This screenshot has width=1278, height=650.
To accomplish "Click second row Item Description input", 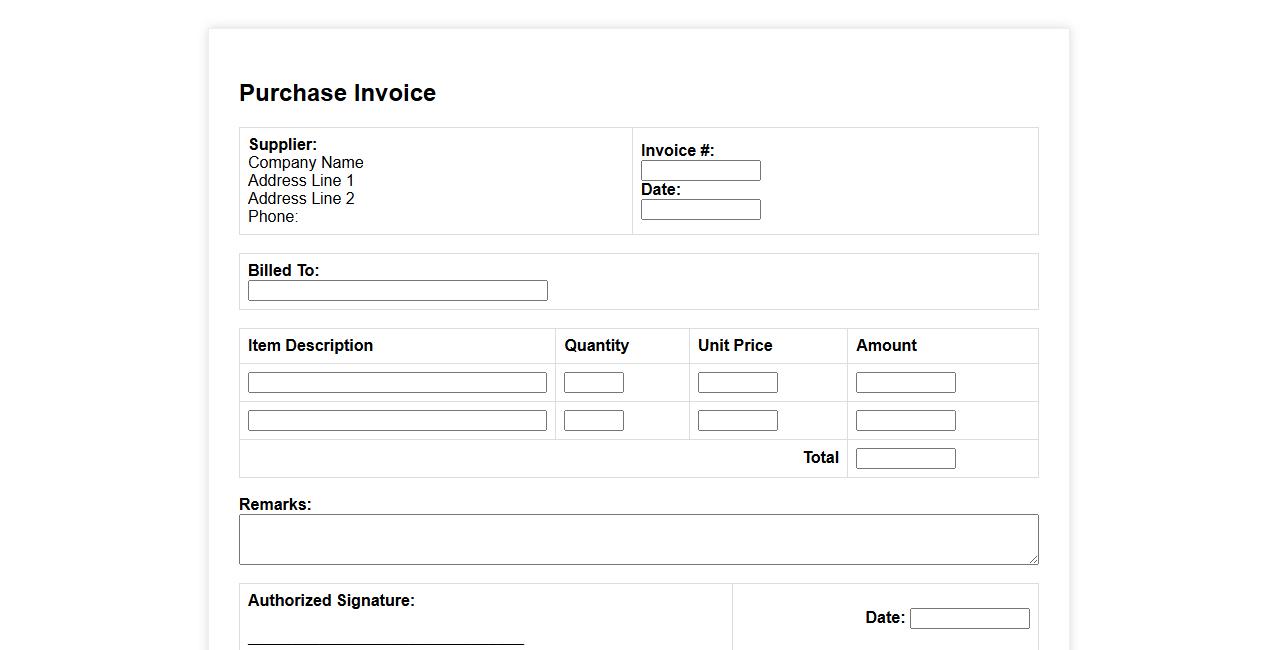I will click(x=397, y=421).
